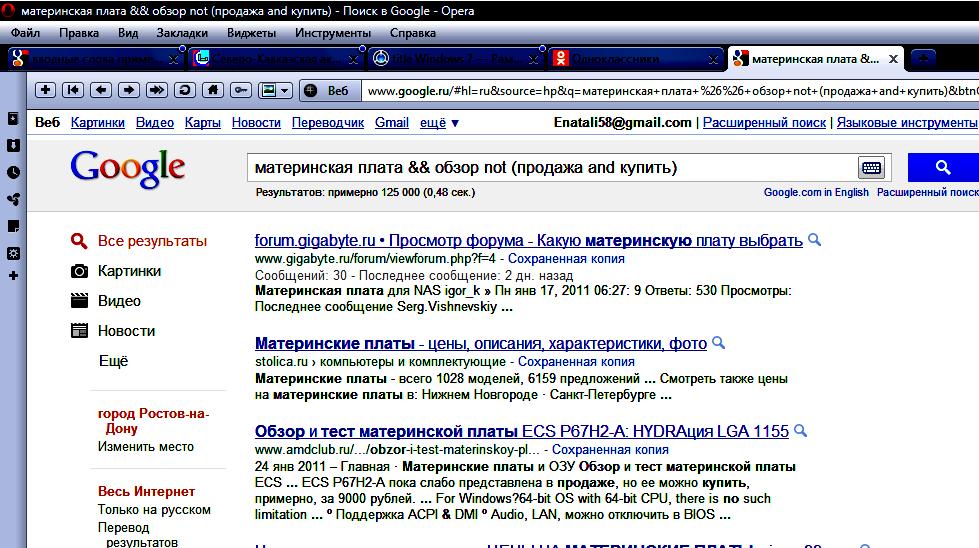Click Расширенный поиск link at top right

tap(764, 122)
